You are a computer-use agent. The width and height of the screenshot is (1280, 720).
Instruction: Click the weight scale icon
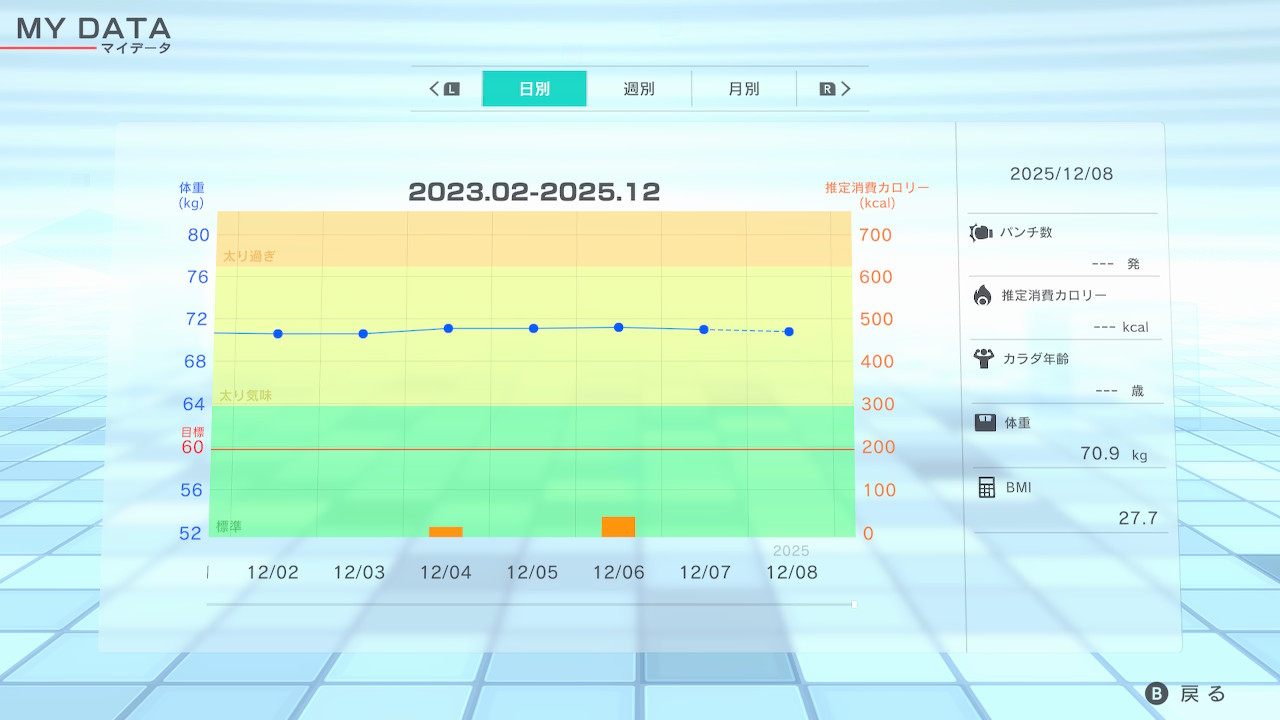[985, 423]
